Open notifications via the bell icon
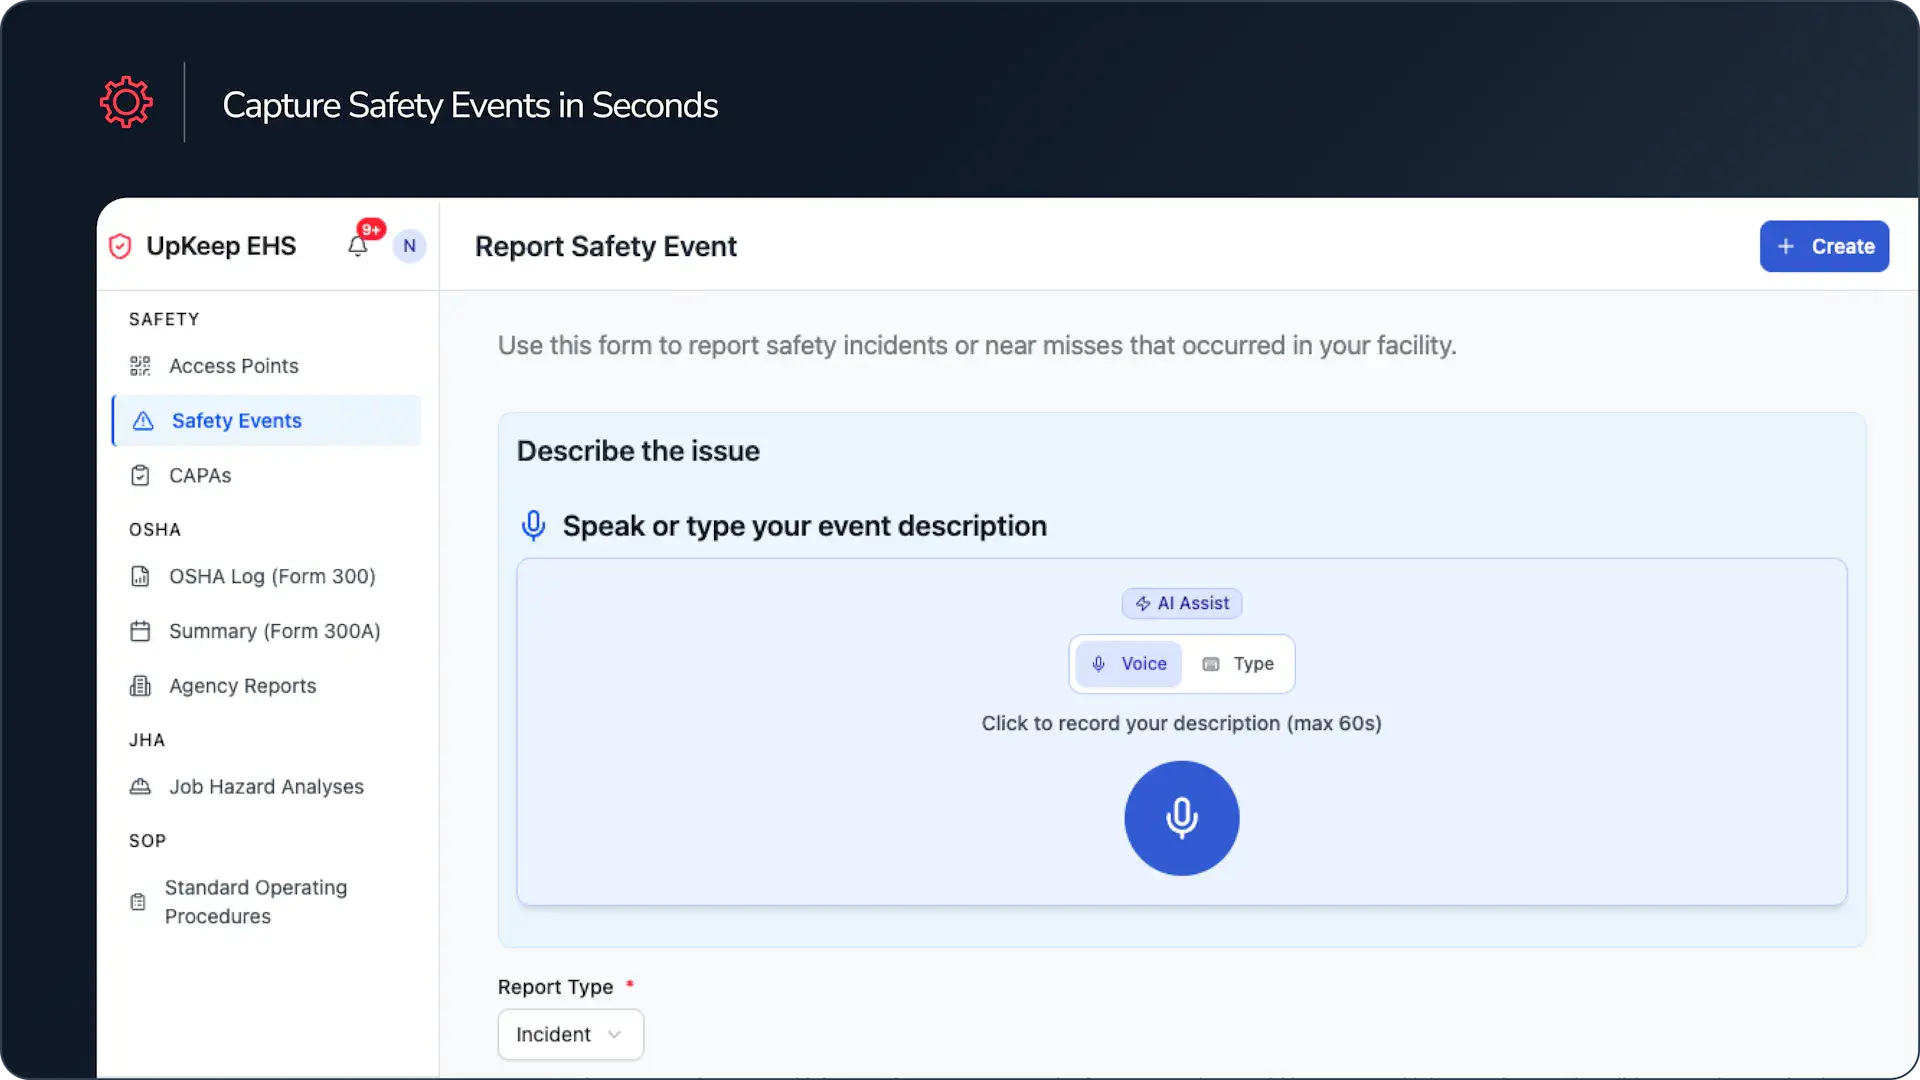Screen dimensions: 1920x1080 358,246
